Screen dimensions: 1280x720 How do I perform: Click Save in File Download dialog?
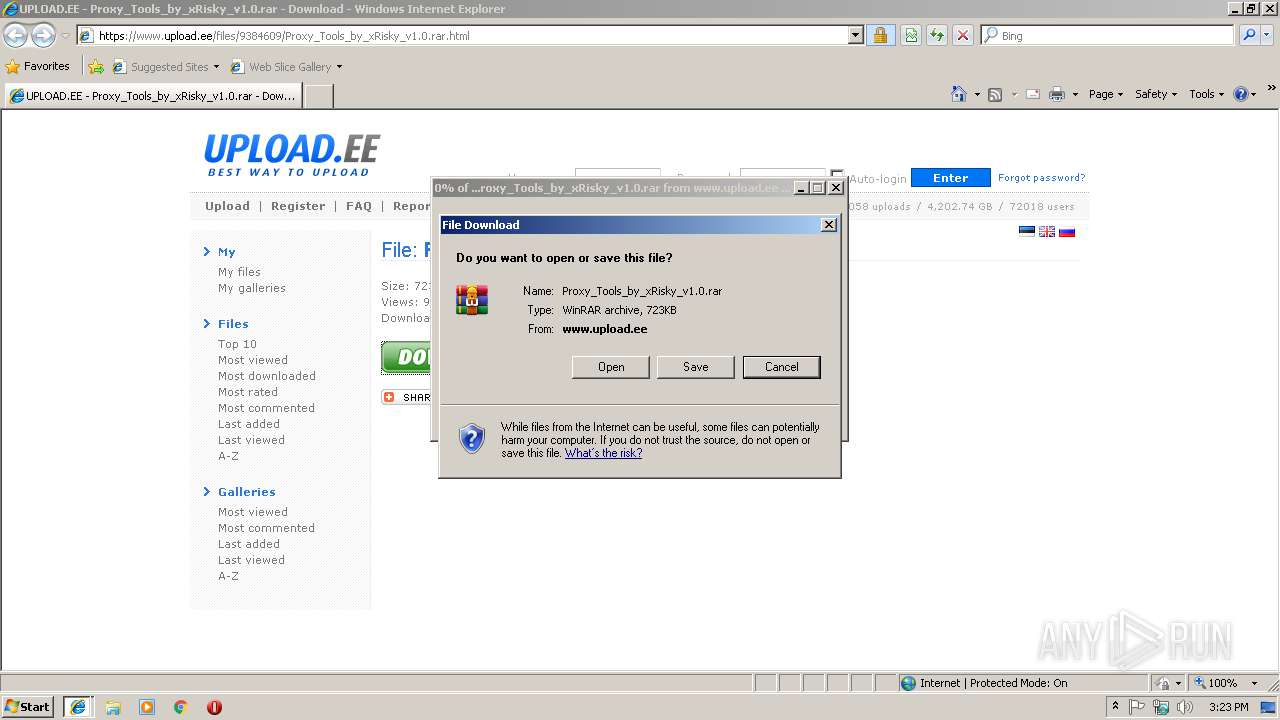pyautogui.click(x=696, y=367)
